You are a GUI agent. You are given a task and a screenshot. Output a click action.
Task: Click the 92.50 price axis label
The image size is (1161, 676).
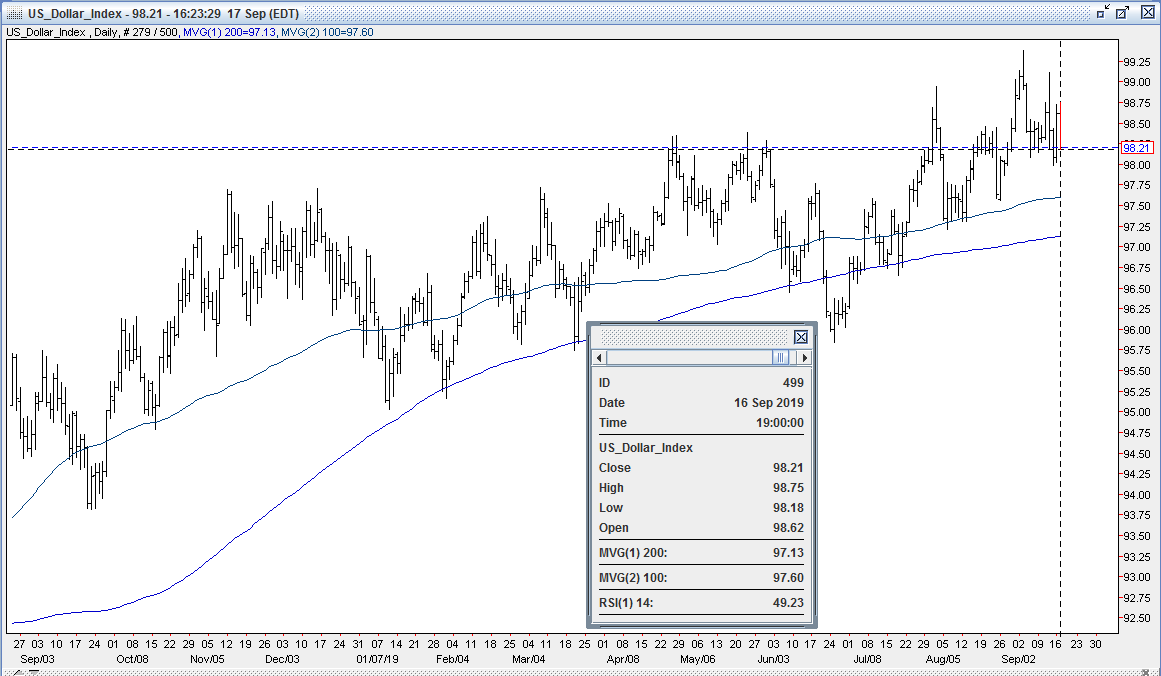[x=1137, y=618]
